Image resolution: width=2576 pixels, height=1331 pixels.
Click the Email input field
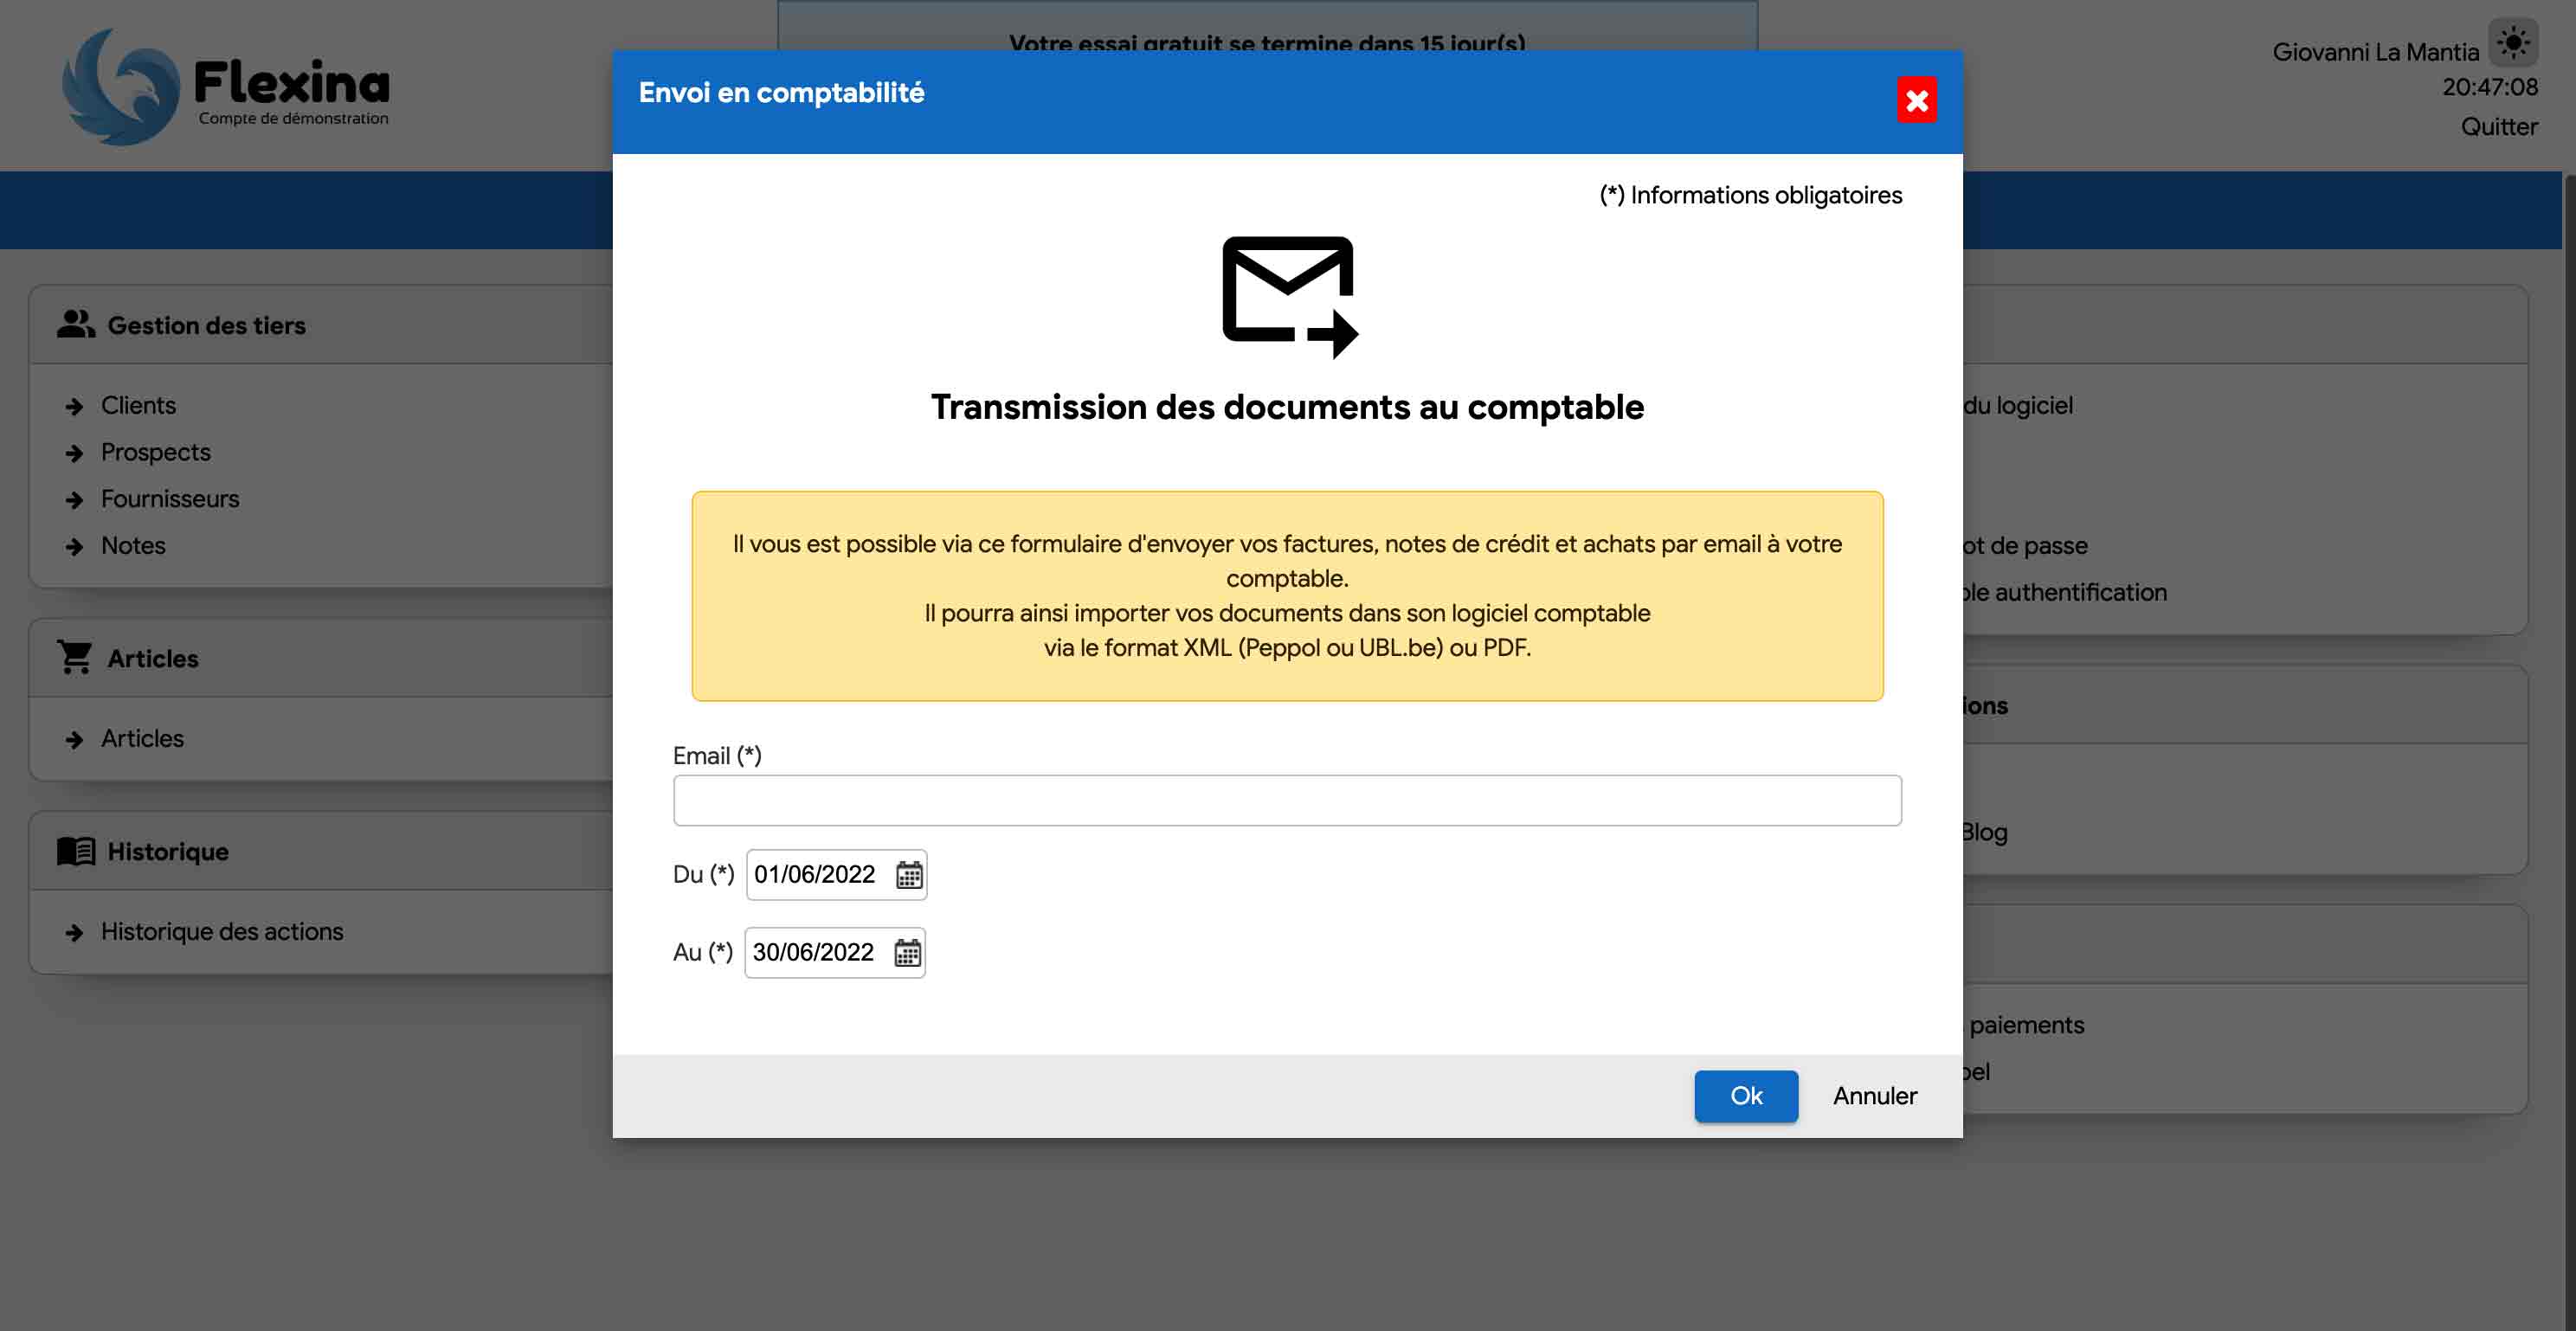pos(1287,800)
